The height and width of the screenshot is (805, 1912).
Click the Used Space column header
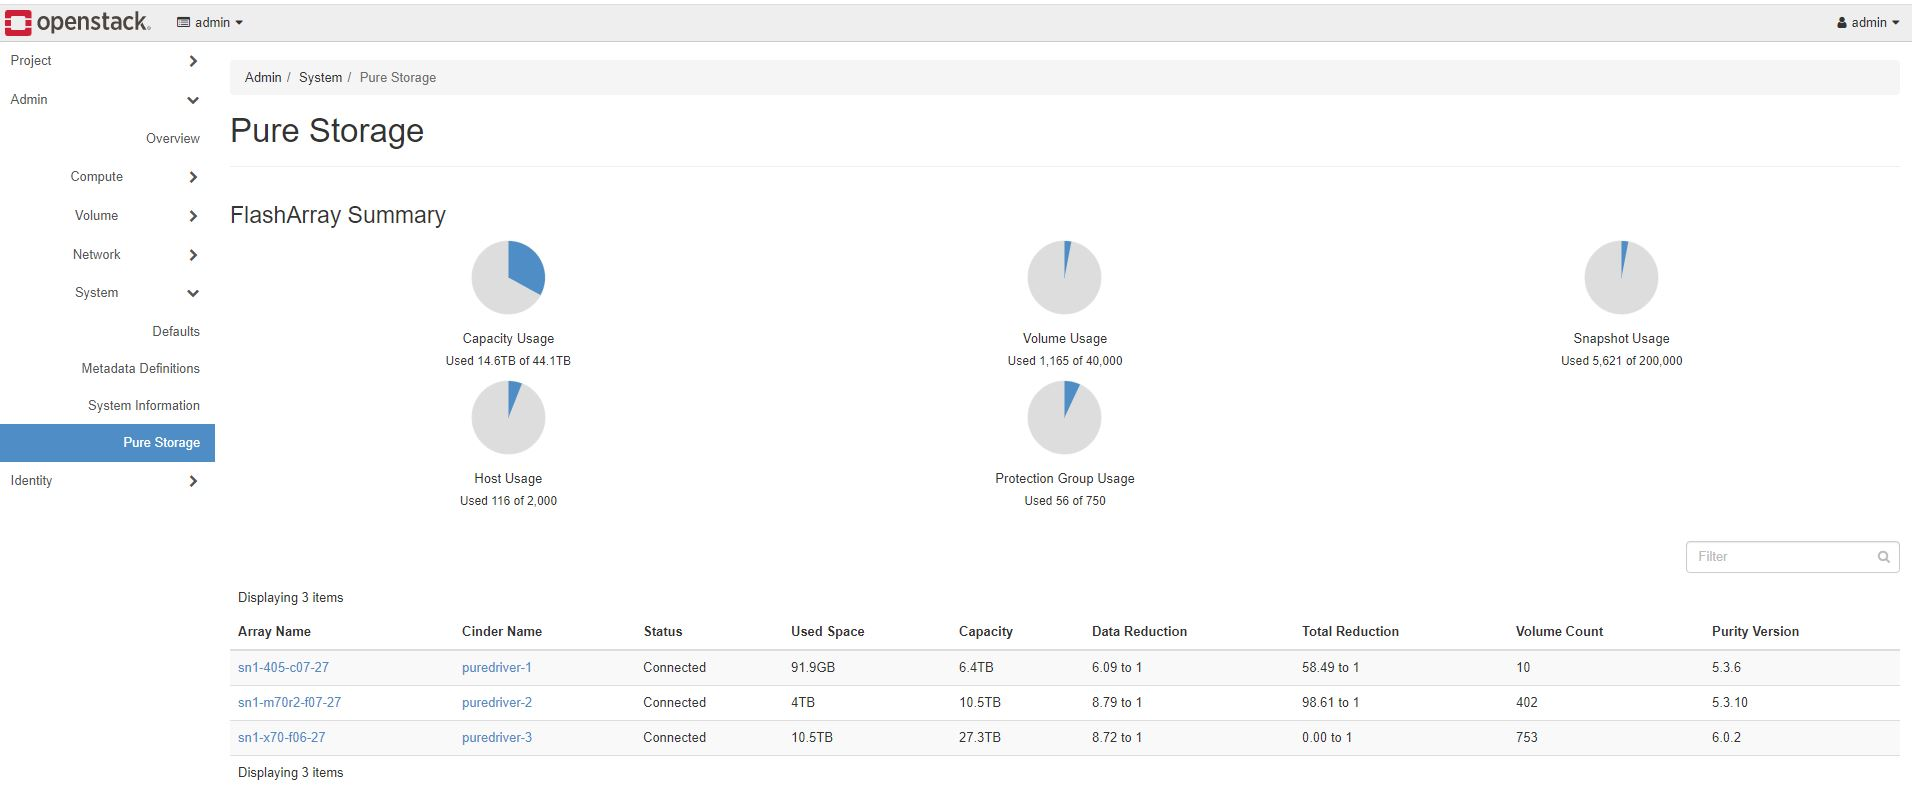[x=828, y=631]
